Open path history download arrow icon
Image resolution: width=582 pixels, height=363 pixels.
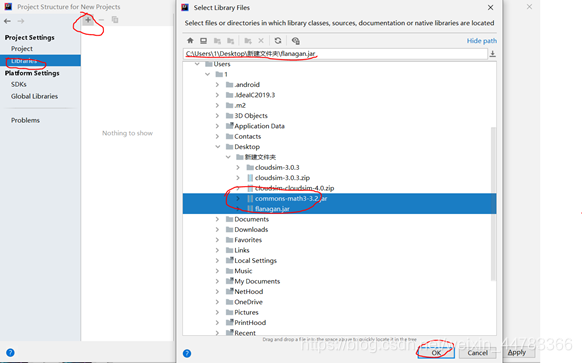coord(492,54)
